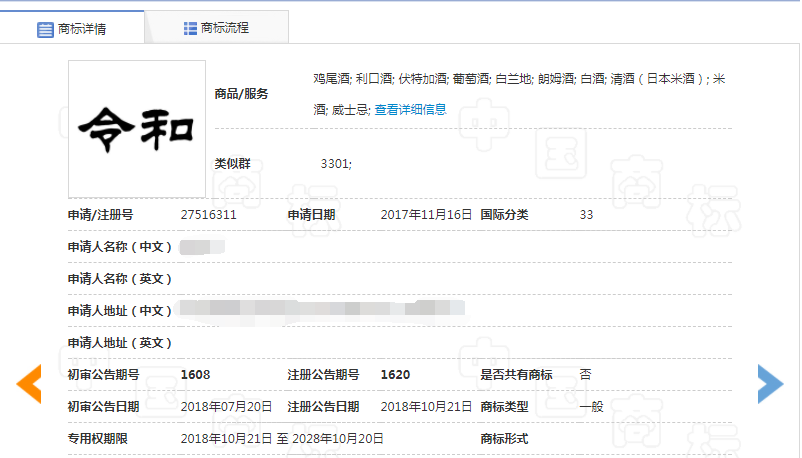
Task: Select the exclusive period 2018年10月21日 至 2028年10月20日
Action: [x=282, y=439]
